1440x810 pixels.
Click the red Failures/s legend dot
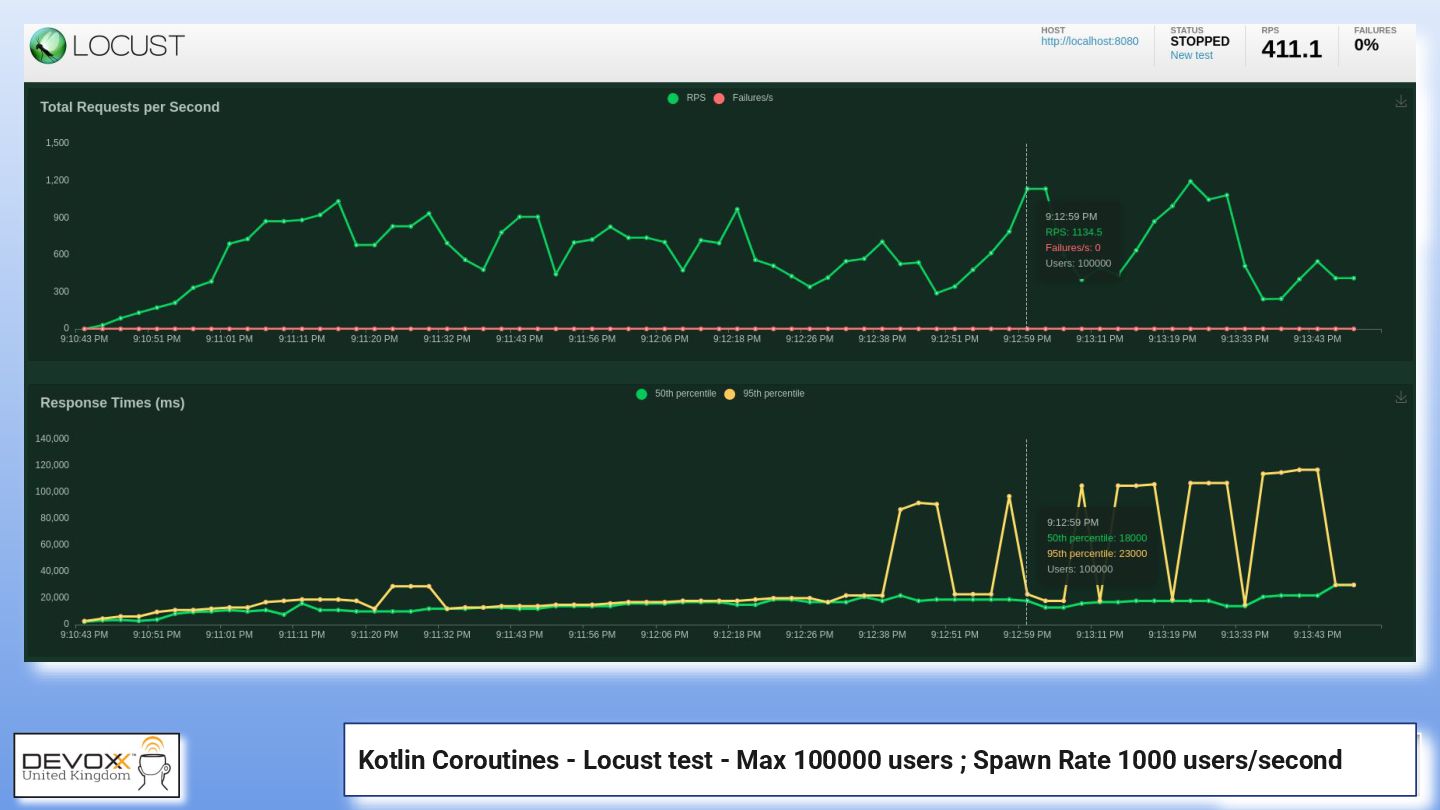(x=719, y=98)
